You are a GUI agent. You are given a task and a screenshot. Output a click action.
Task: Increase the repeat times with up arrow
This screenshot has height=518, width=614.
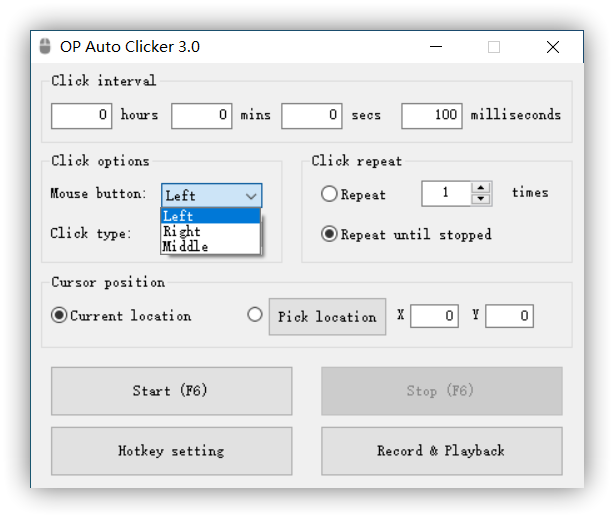coord(481,187)
